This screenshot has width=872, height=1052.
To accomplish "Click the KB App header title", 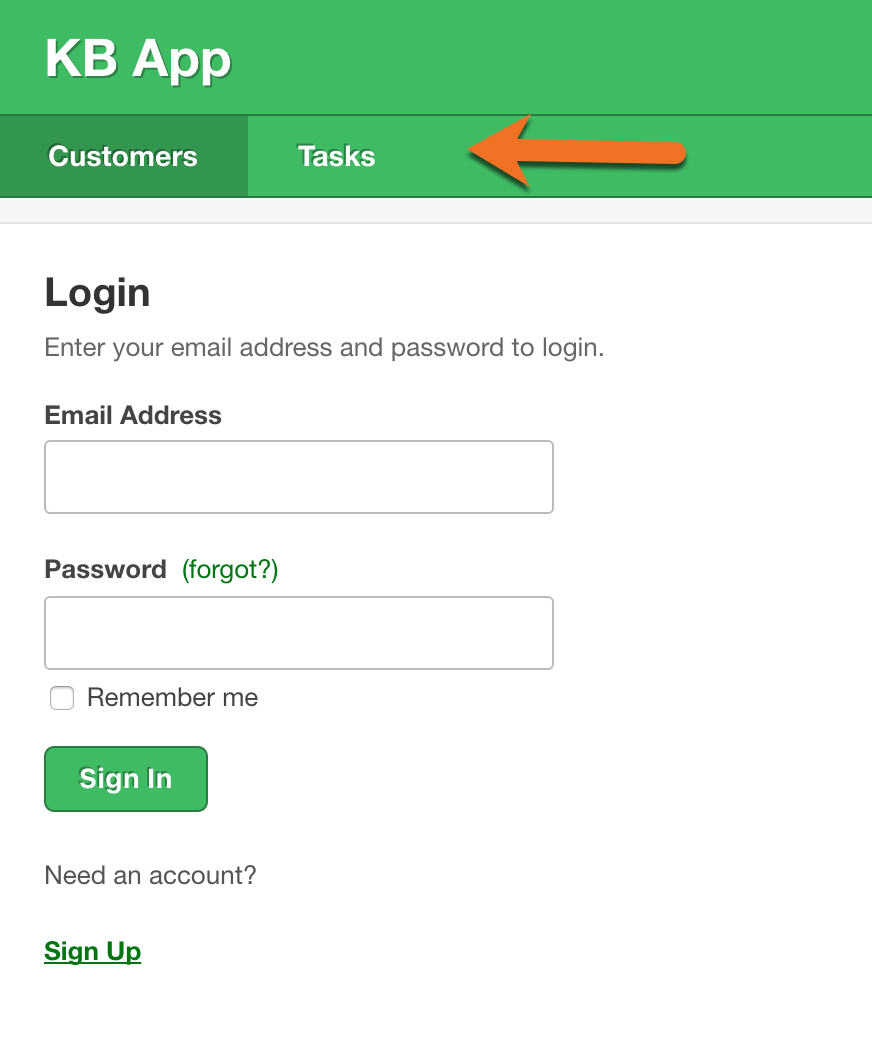I will point(138,59).
